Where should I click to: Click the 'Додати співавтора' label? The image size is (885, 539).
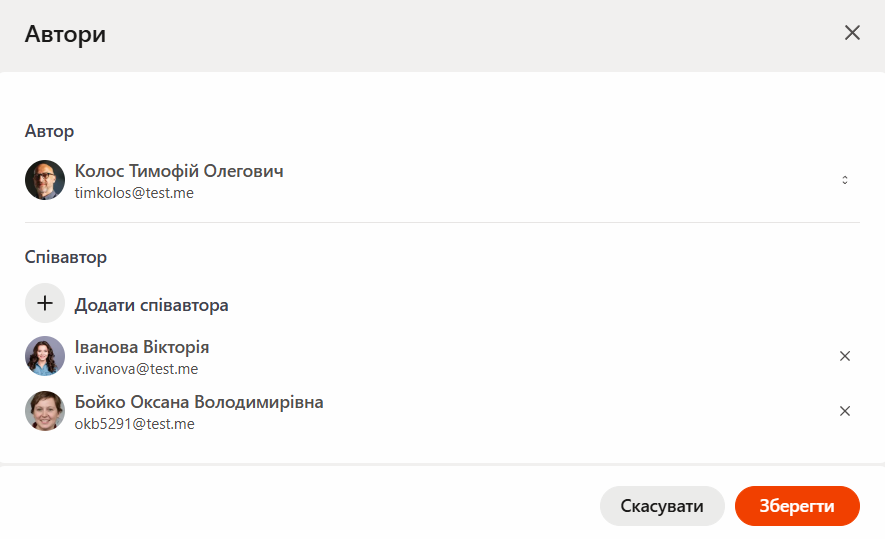(x=152, y=305)
